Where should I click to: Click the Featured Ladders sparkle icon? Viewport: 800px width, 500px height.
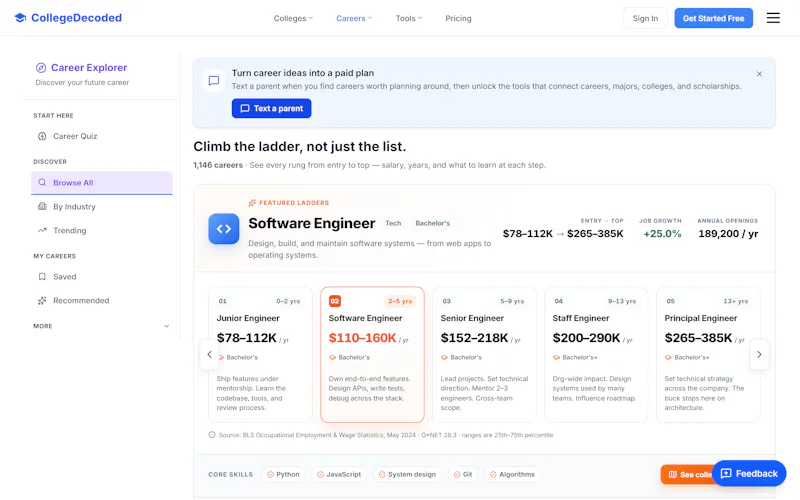coord(252,203)
